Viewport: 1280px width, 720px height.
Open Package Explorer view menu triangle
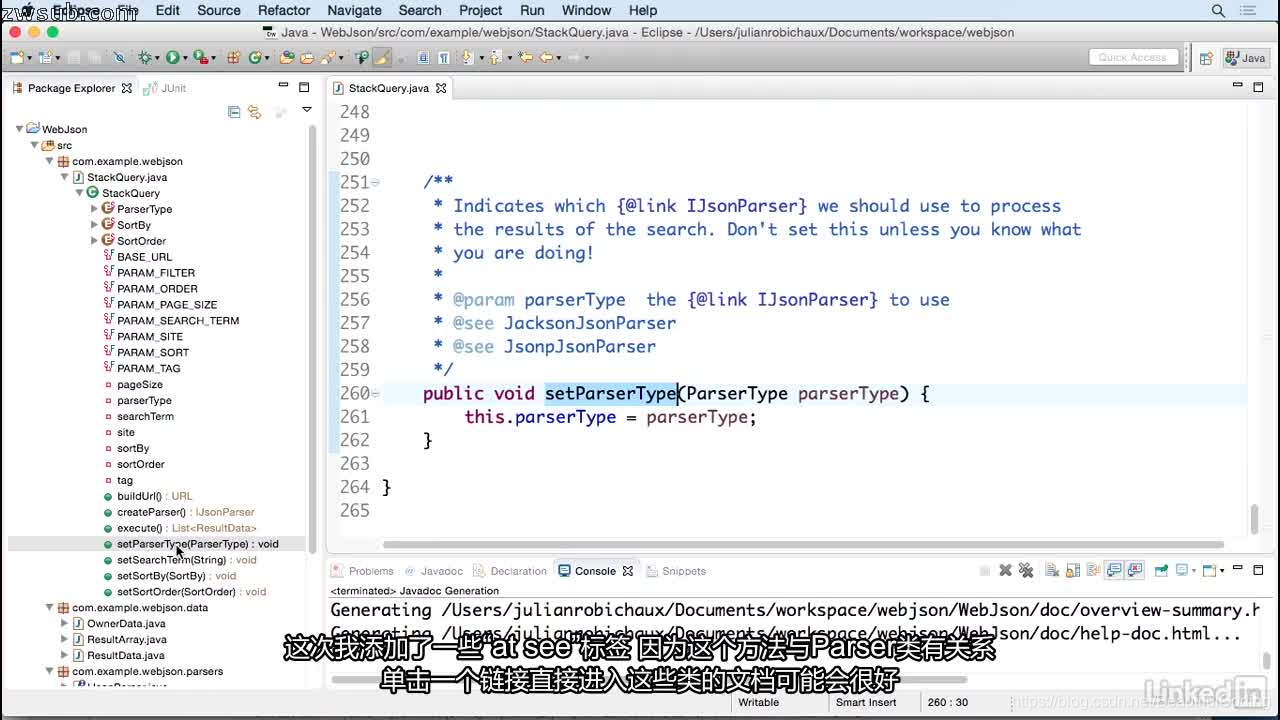(x=307, y=110)
